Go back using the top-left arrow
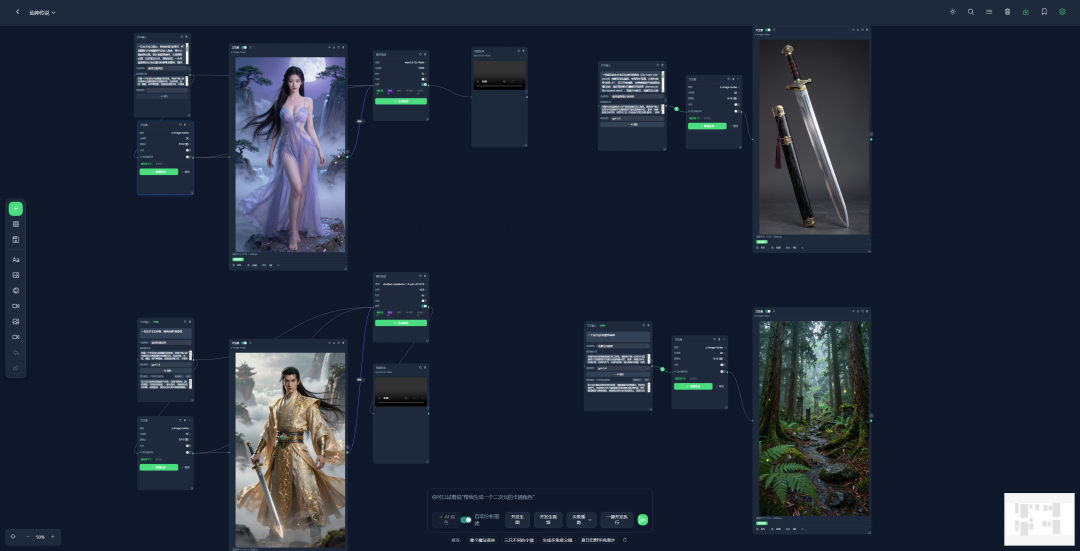 pos(18,12)
